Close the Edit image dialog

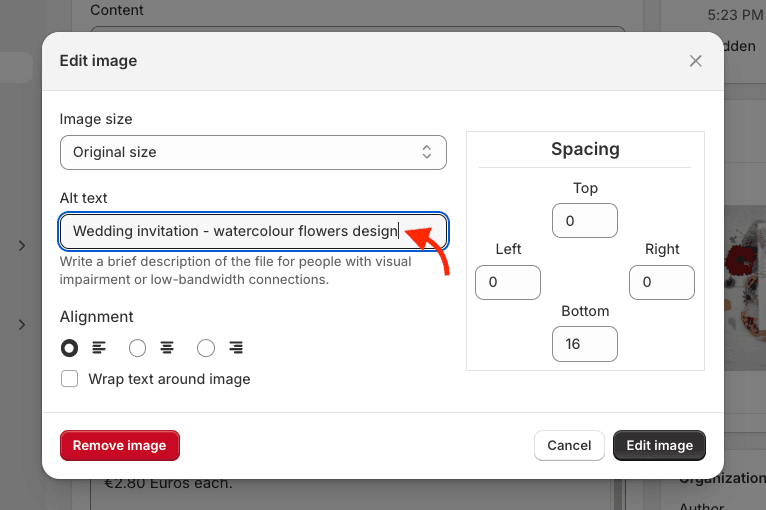click(695, 61)
